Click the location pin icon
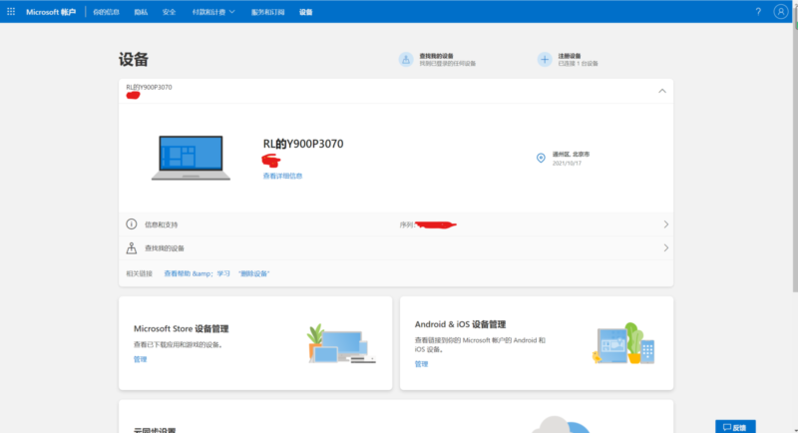Viewport: 798px width, 433px height. 541,158
